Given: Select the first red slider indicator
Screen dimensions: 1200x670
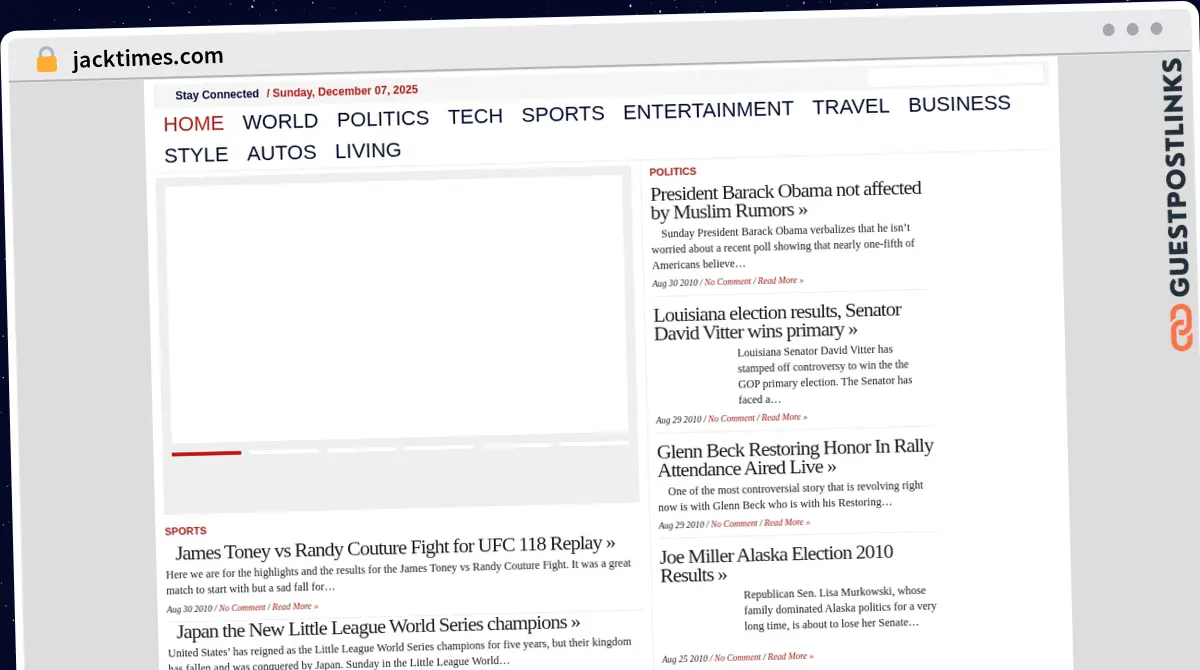Looking at the screenshot, I should tap(206, 453).
